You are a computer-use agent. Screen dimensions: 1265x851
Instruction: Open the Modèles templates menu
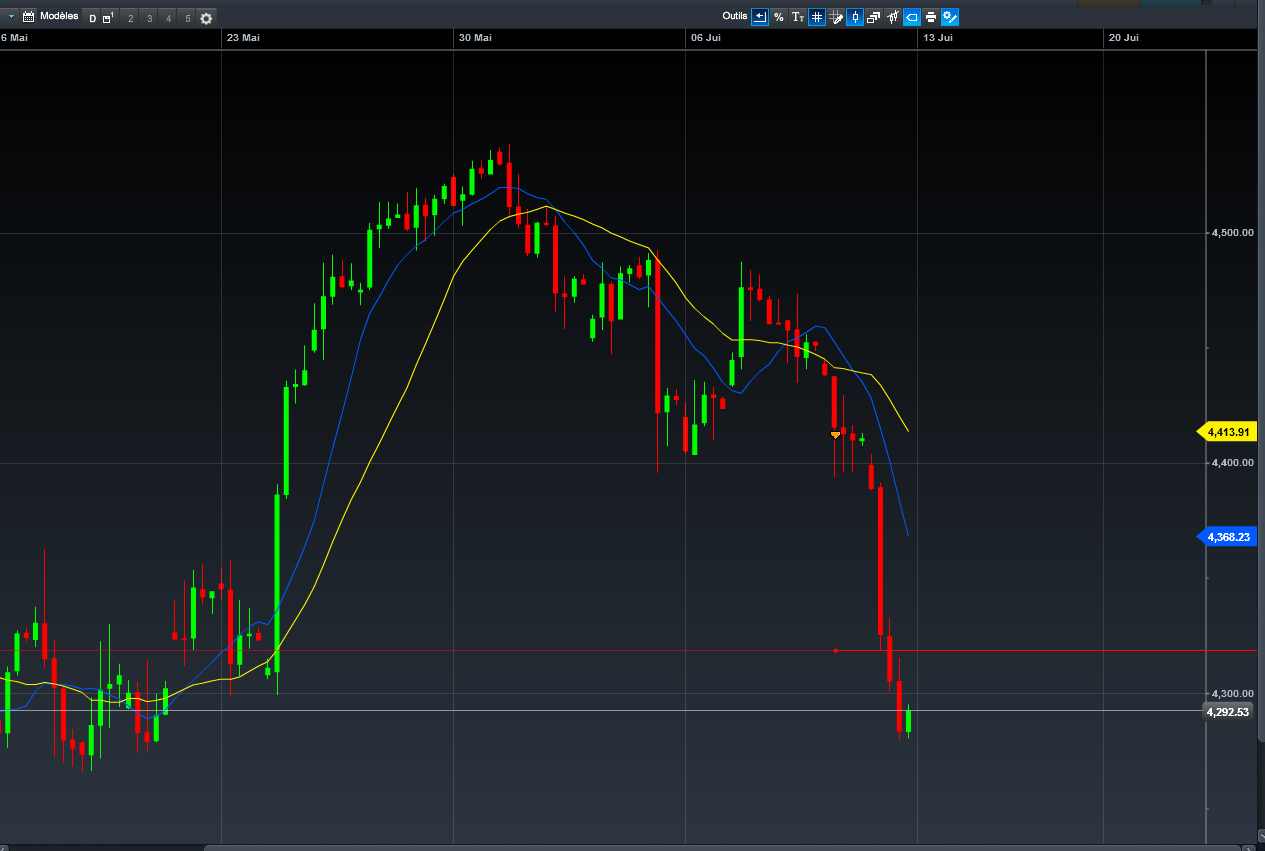point(59,16)
